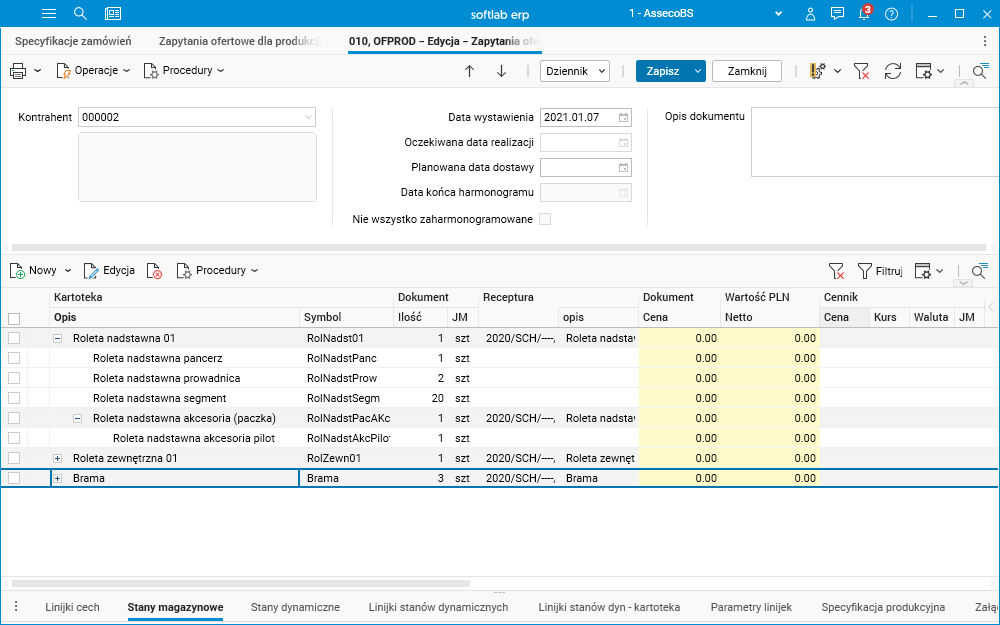
Task: Toggle the select-all checkbox in grid header
Action: click(x=14, y=318)
